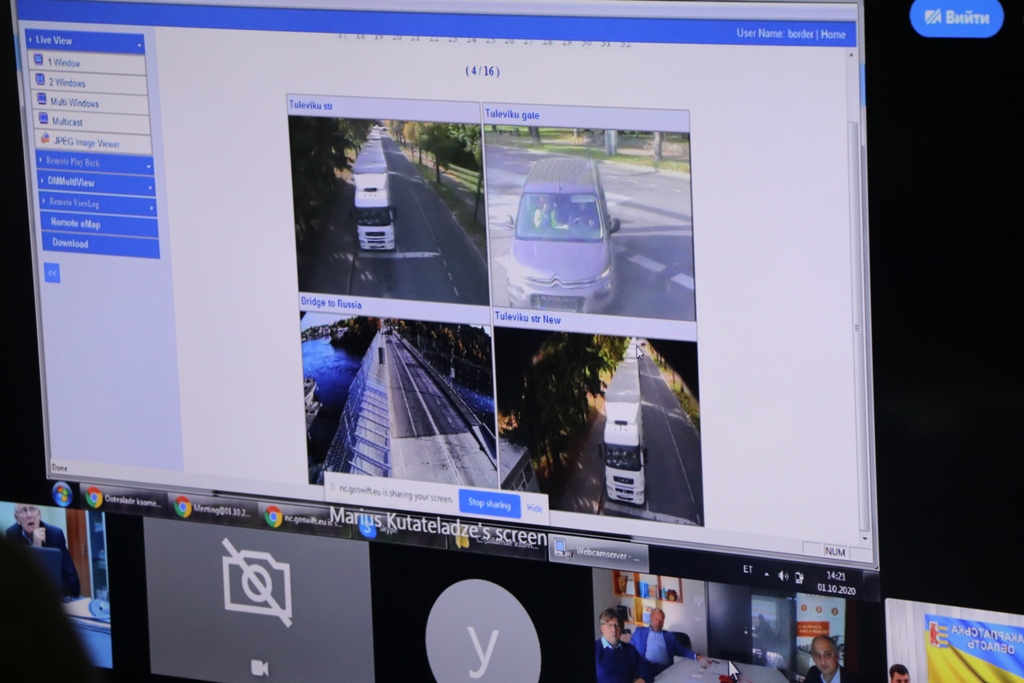Click the Stop sharing button

click(489, 503)
